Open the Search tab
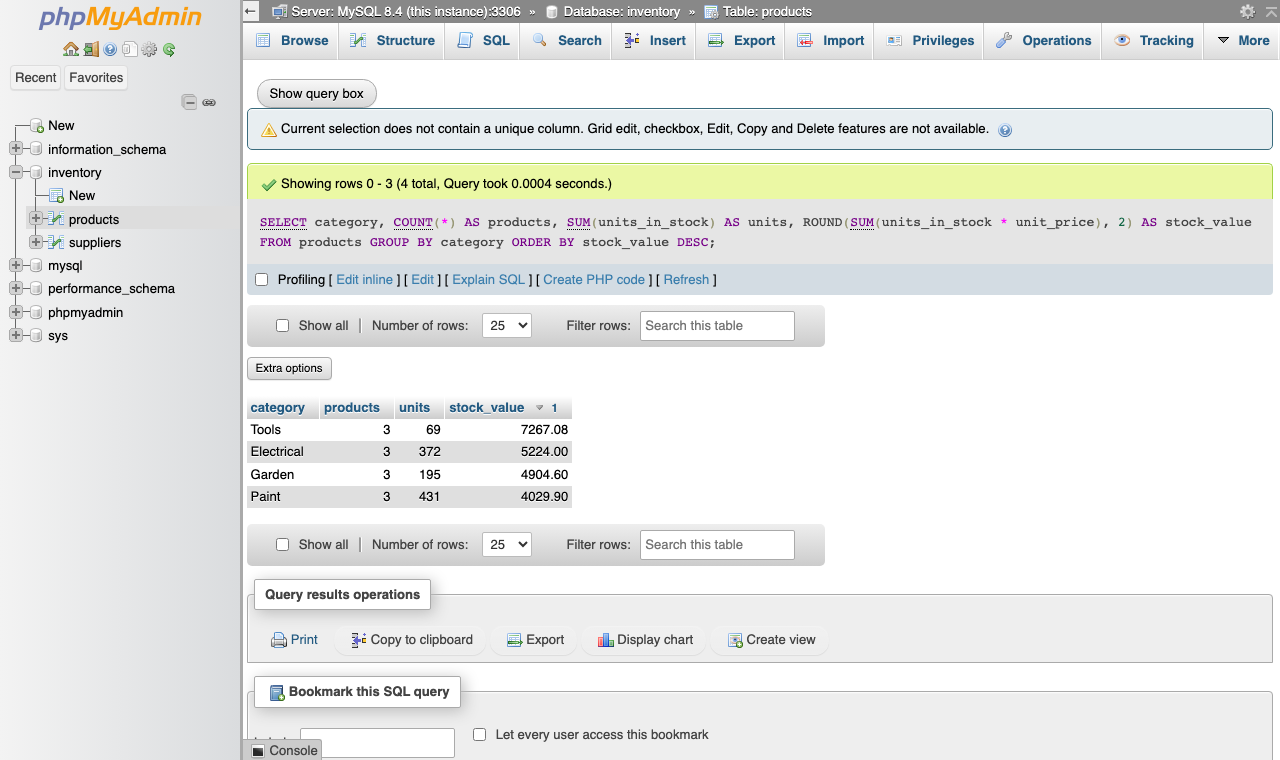 coord(566,41)
